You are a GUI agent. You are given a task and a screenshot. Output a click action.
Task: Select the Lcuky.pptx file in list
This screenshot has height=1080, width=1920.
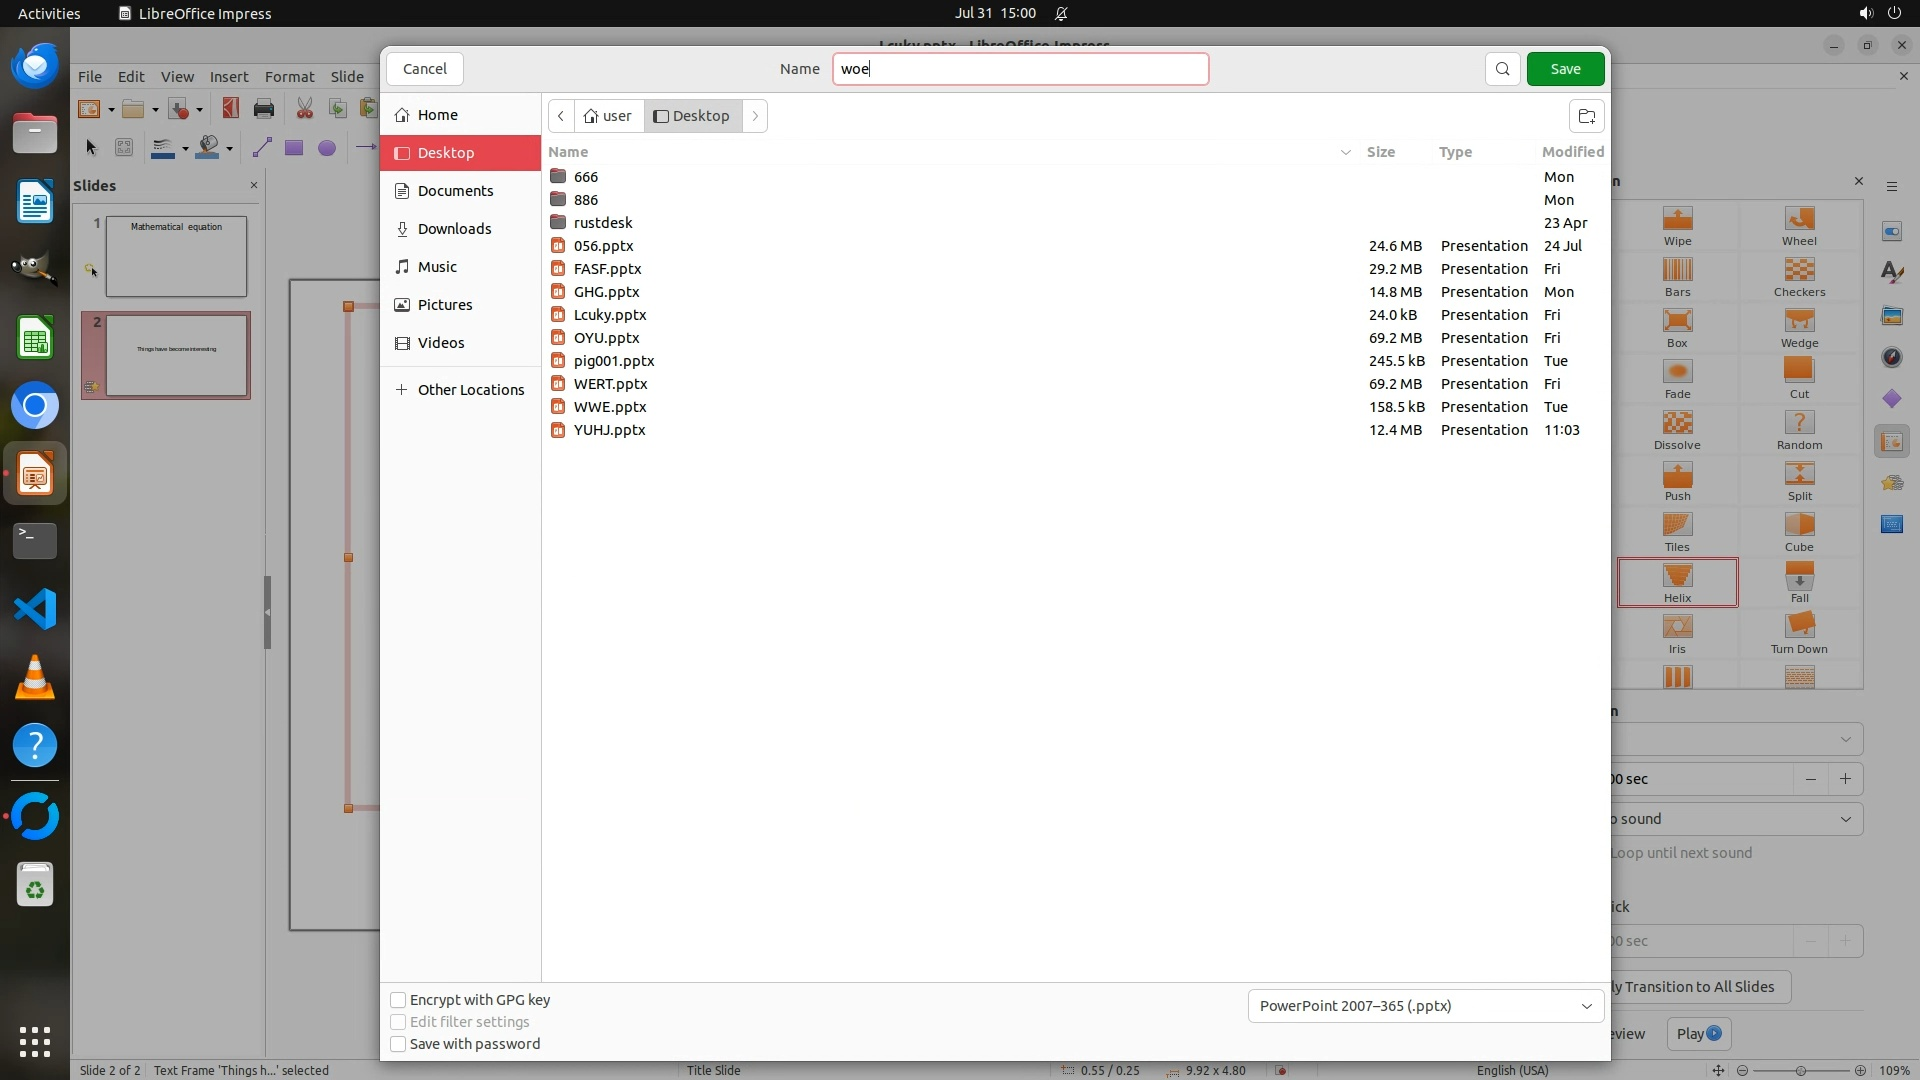[609, 315]
